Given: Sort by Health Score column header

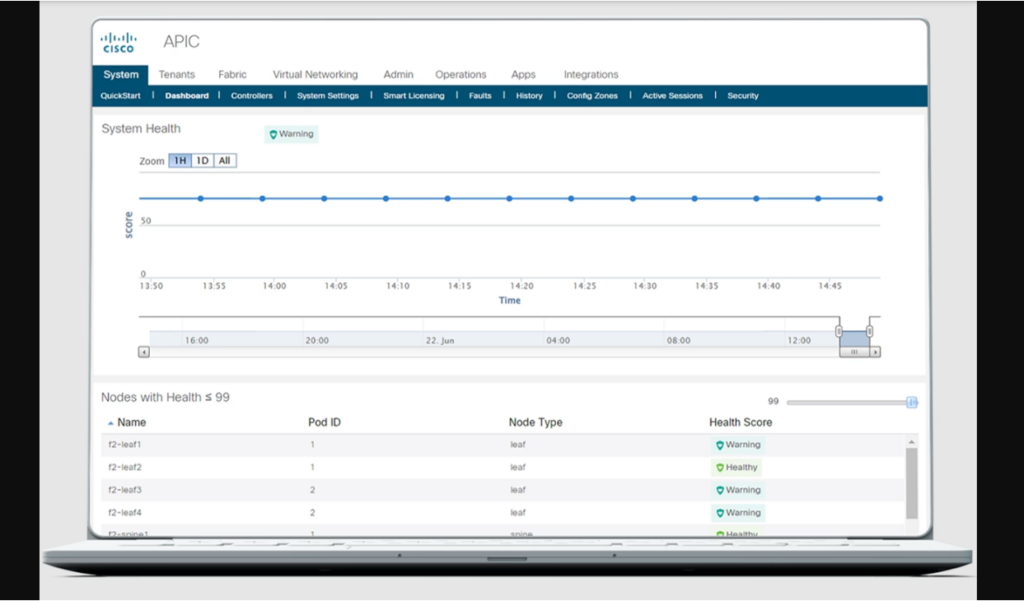Looking at the screenshot, I should [741, 423].
